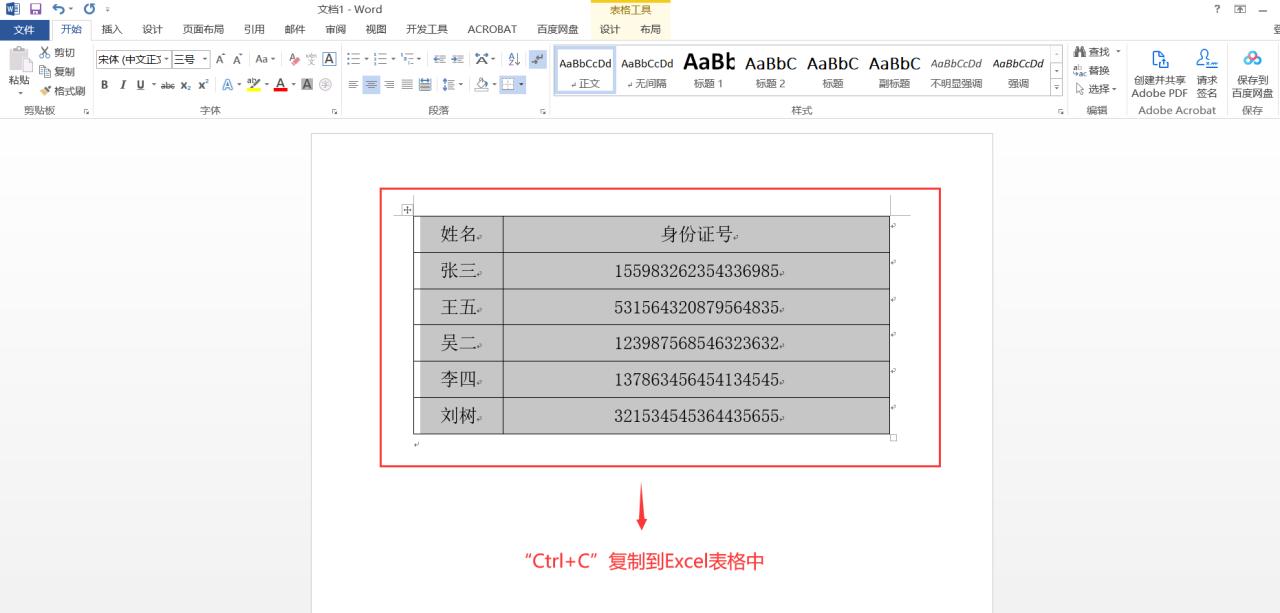Toggle Center alignment button

point(371,85)
